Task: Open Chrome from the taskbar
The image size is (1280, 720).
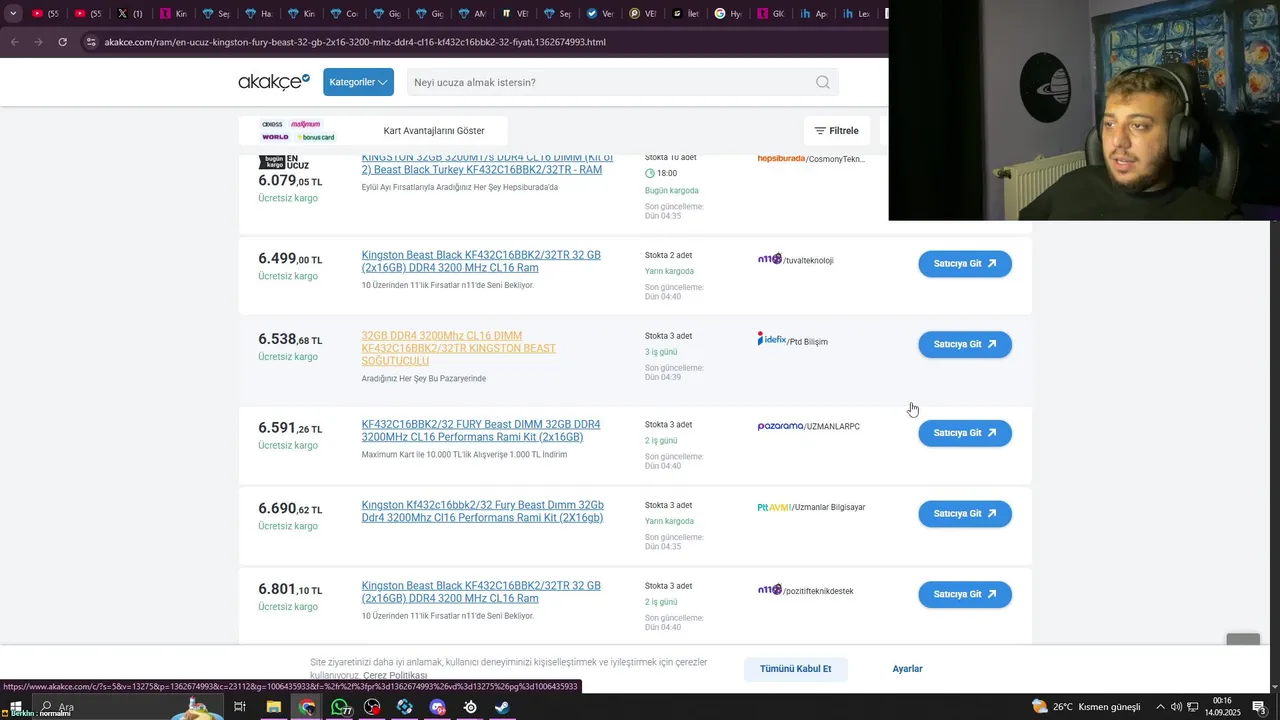Action: pyautogui.click(x=306, y=707)
